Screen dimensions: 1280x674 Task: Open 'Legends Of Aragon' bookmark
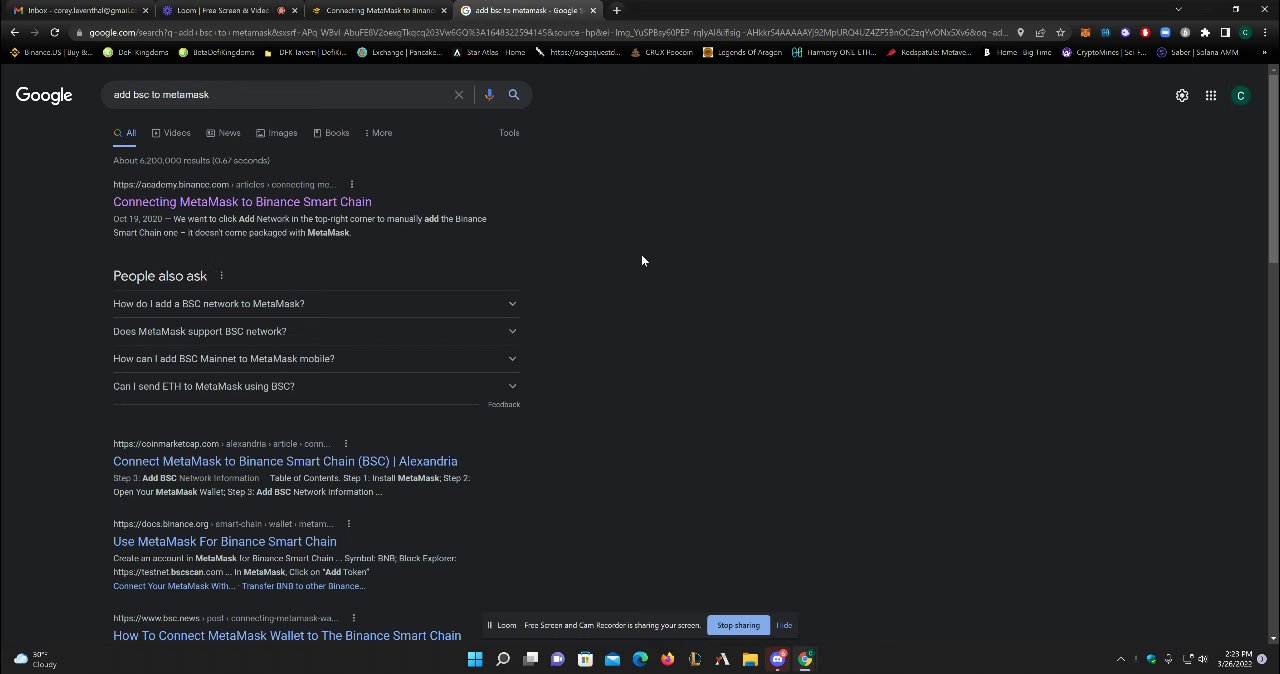[743, 52]
